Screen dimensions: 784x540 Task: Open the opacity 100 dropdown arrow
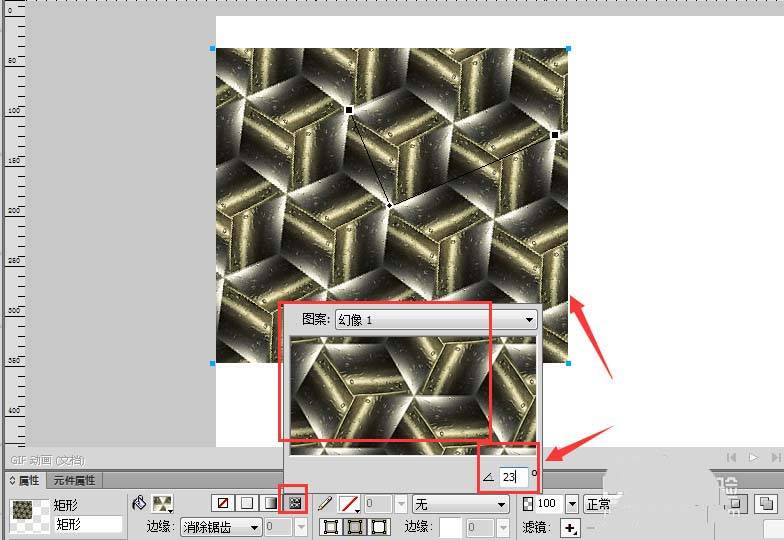(x=572, y=504)
